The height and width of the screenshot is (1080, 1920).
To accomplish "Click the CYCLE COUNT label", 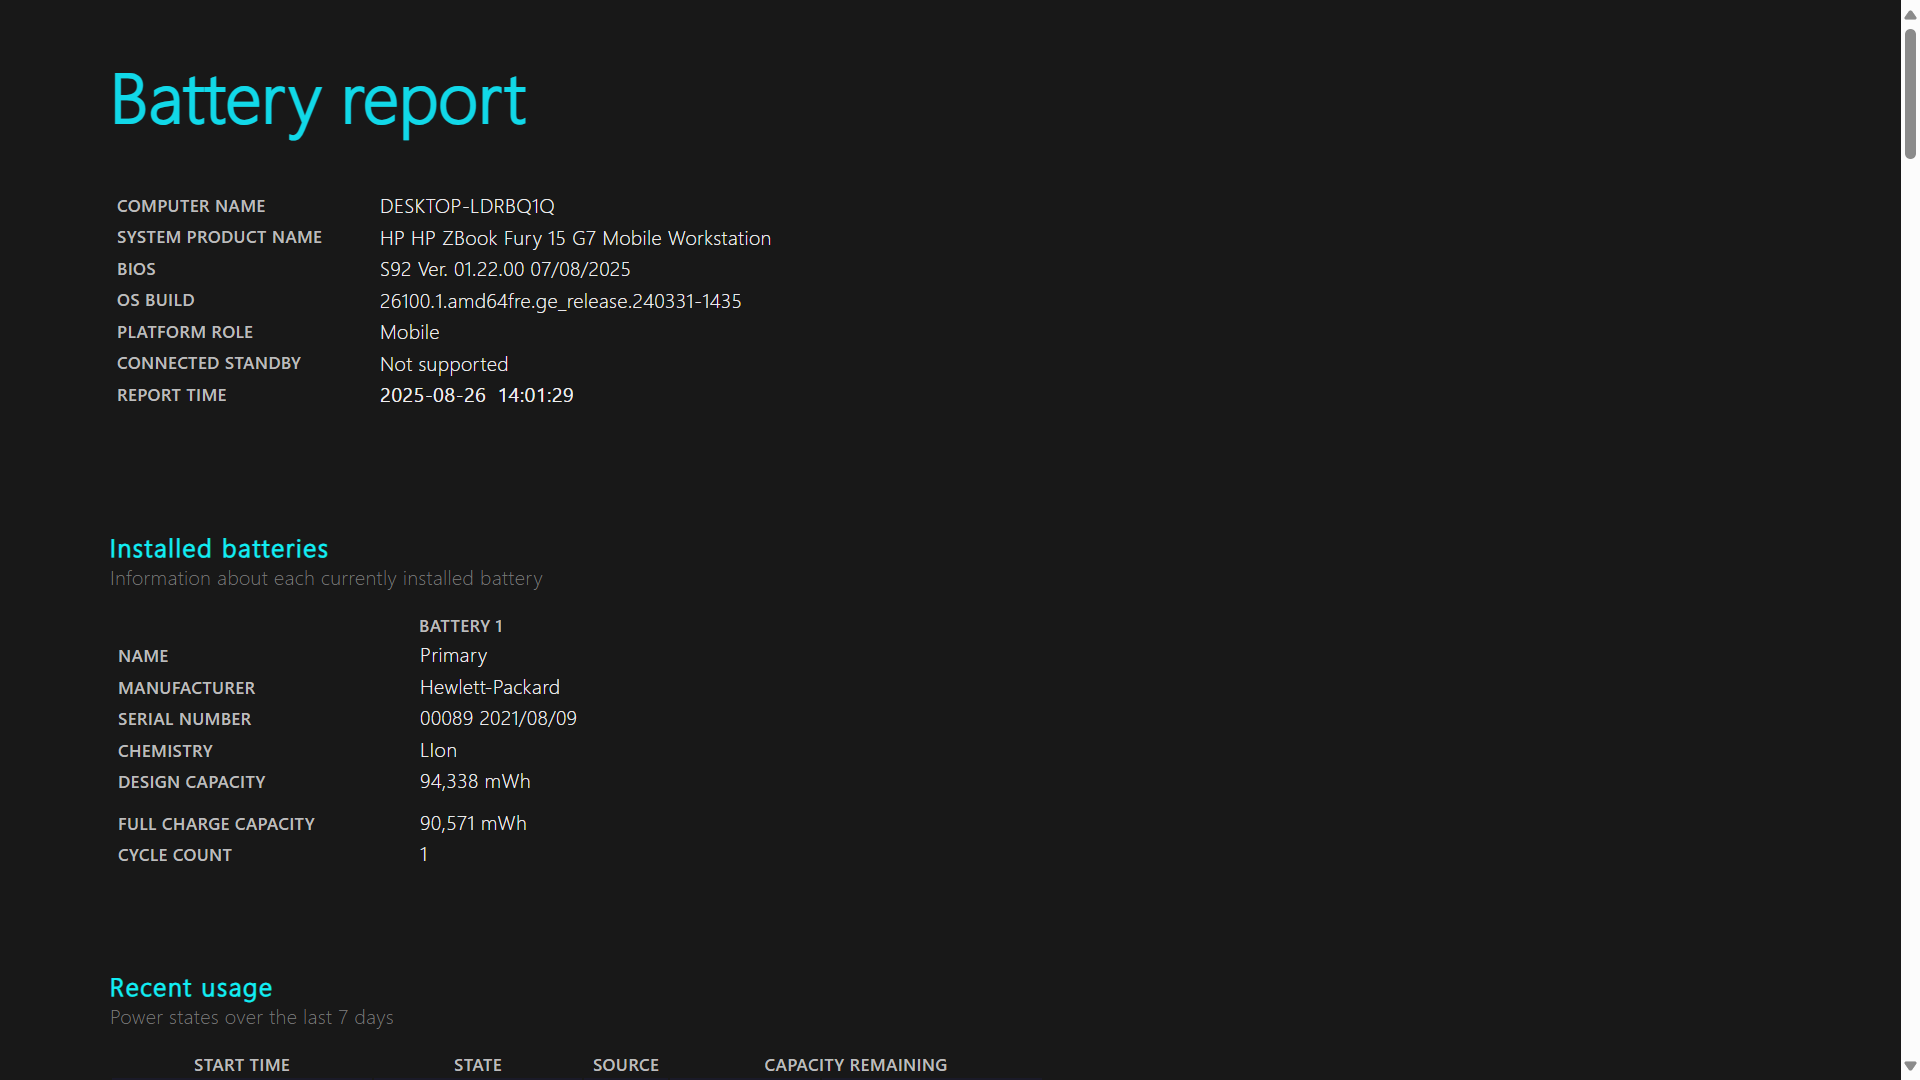I will pyautogui.click(x=175, y=855).
